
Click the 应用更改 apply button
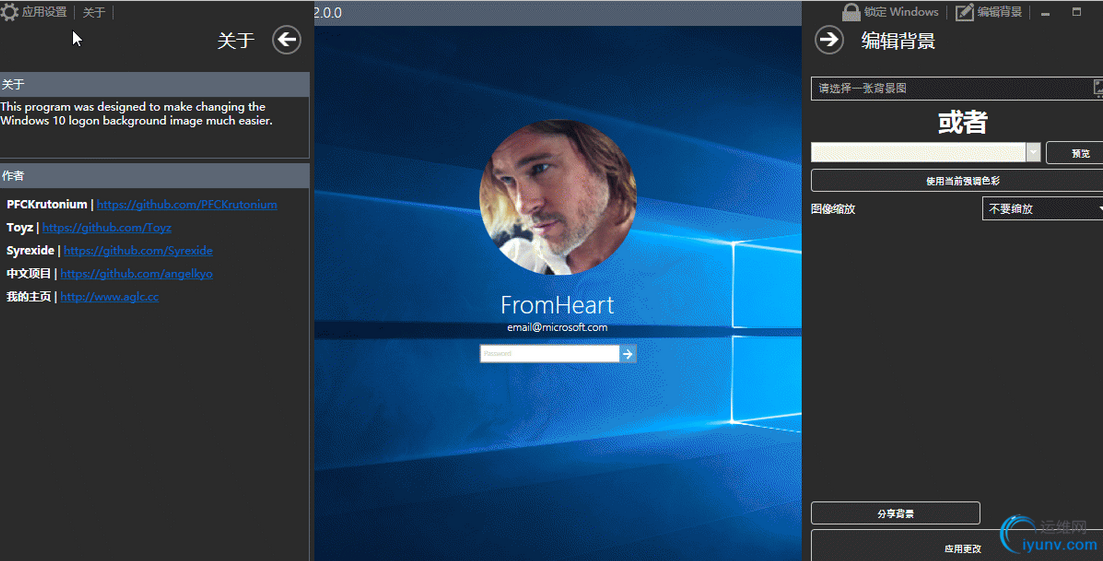pyautogui.click(x=957, y=548)
